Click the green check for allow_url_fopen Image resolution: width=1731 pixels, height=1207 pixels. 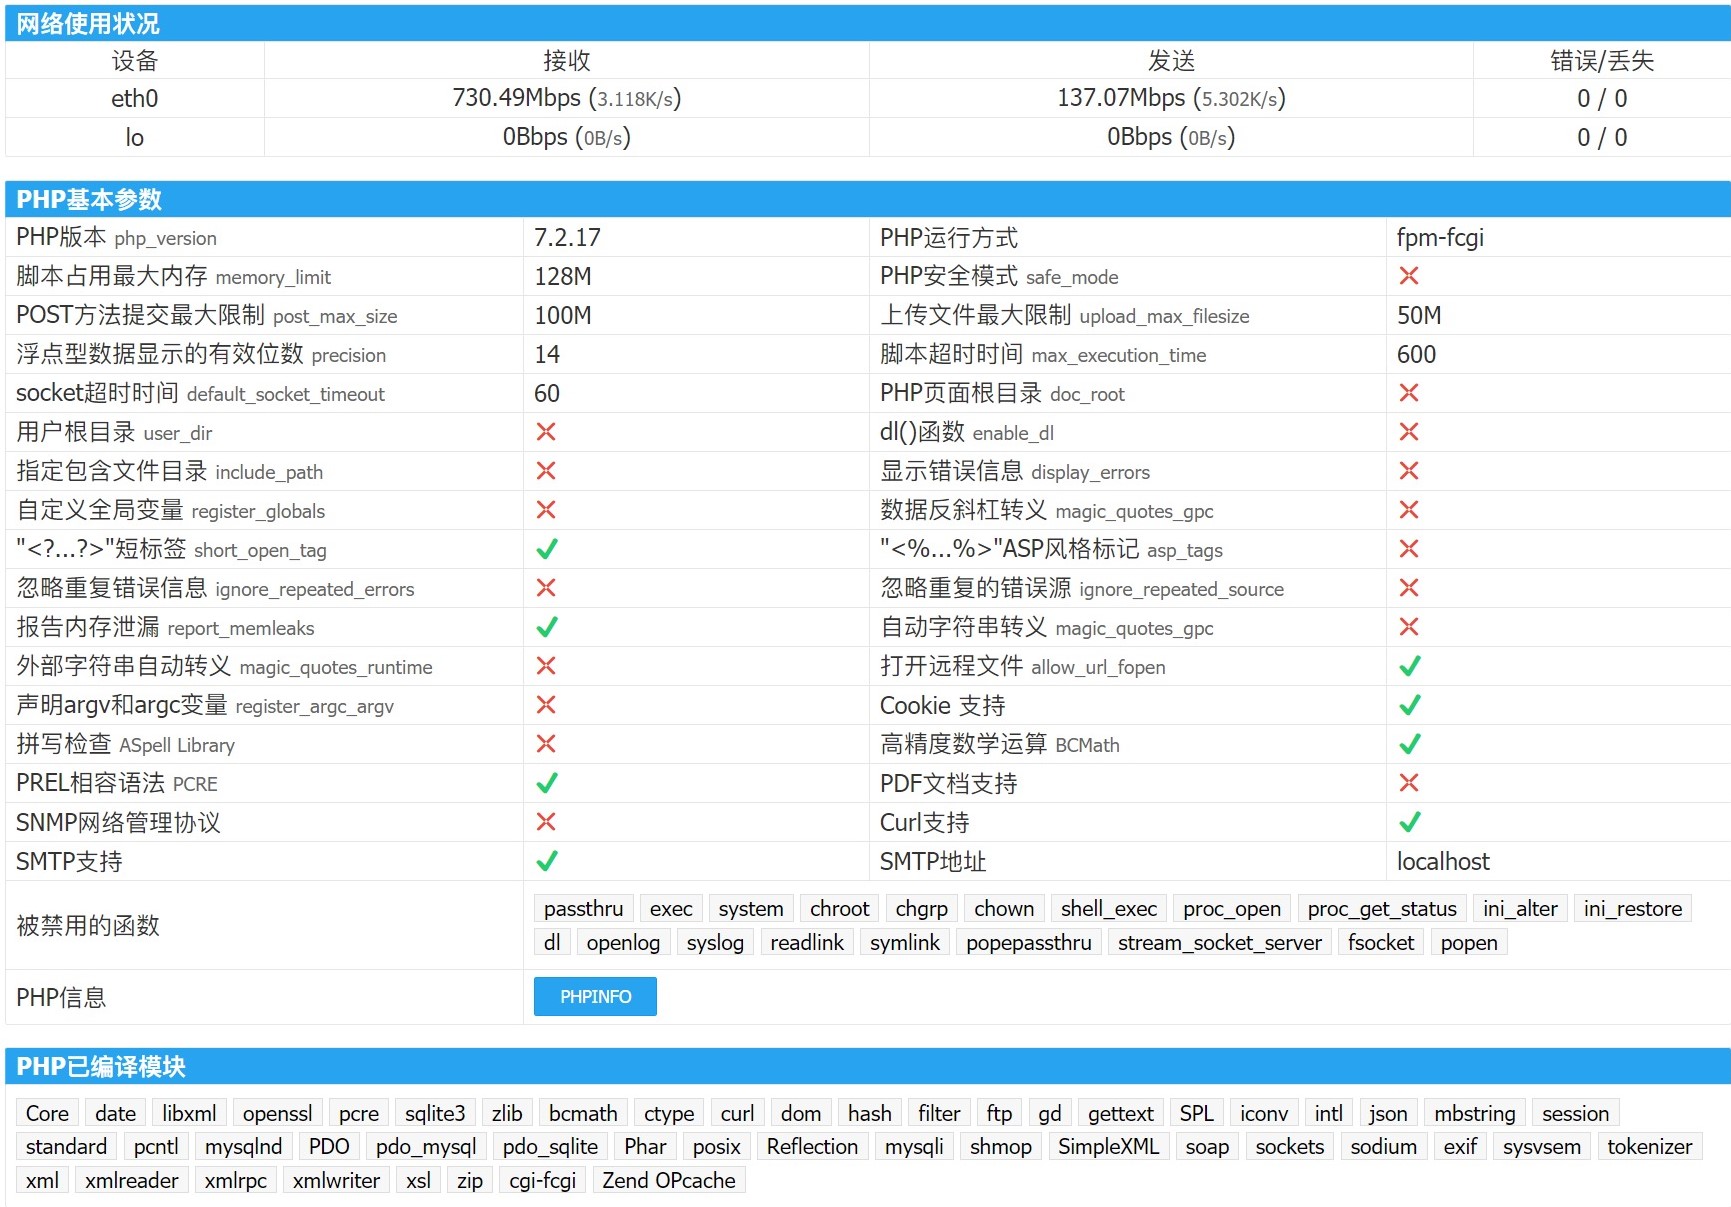(x=1409, y=666)
